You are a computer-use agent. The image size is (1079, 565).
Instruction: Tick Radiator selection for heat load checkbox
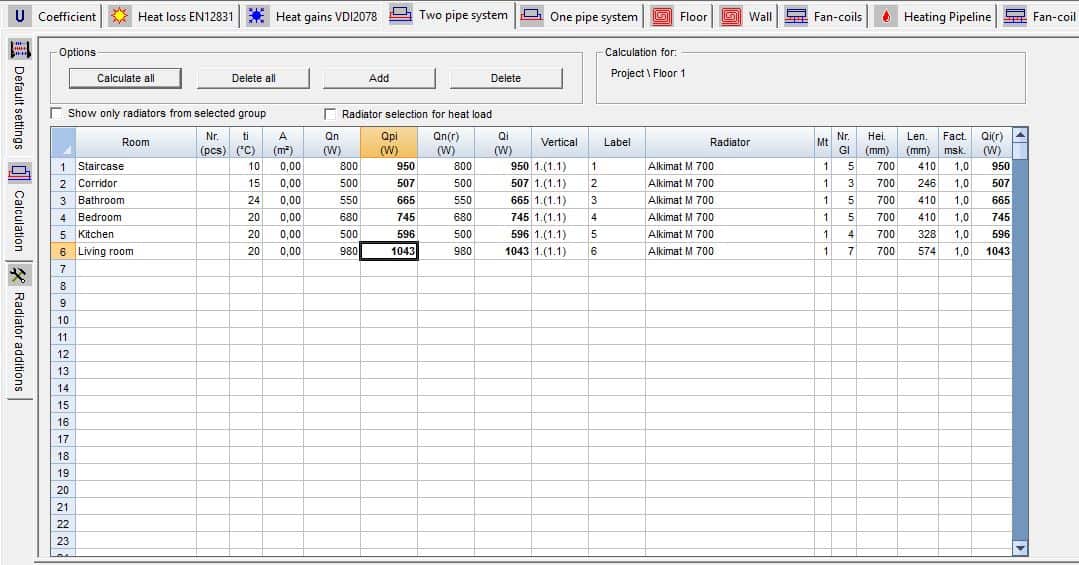pyautogui.click(x=331, y=114)
